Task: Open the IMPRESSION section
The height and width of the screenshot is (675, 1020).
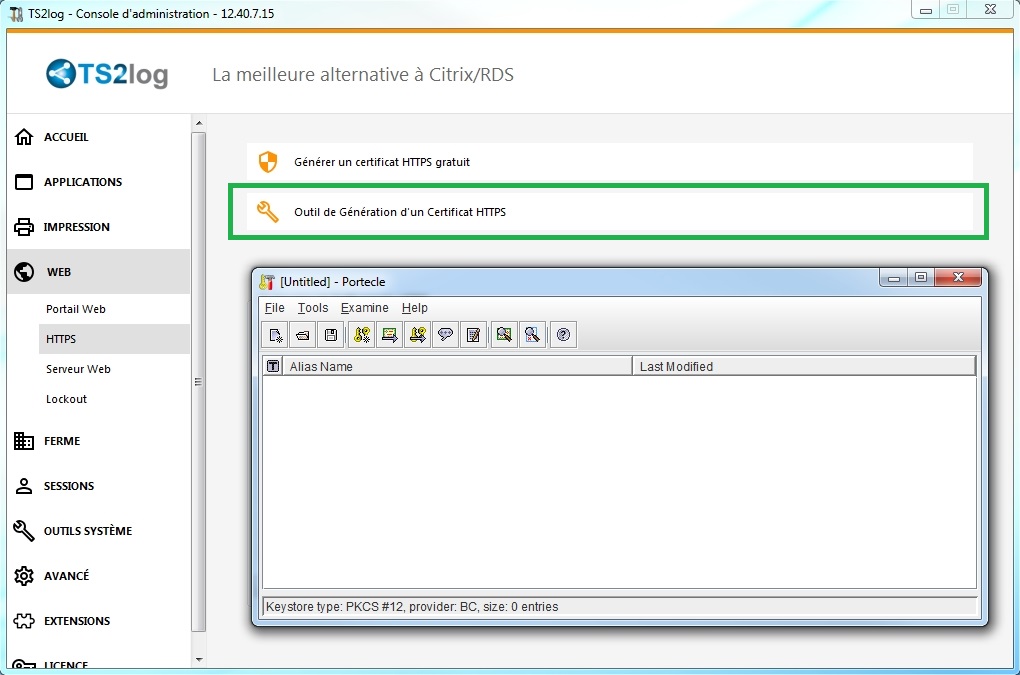Action: 99,227
